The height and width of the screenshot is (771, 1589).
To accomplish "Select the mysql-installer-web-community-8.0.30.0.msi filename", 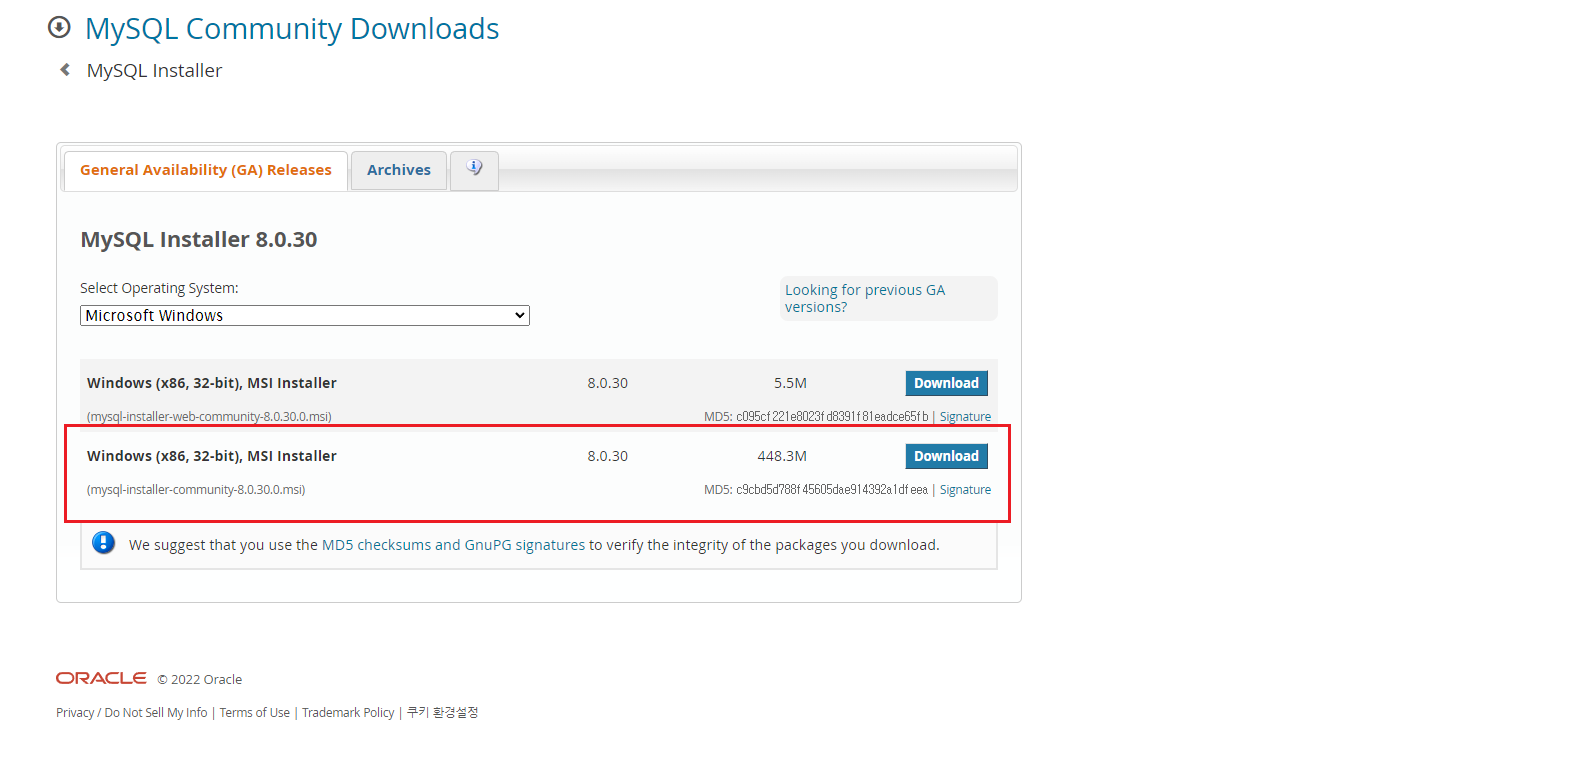I will [x=209, y=417].
